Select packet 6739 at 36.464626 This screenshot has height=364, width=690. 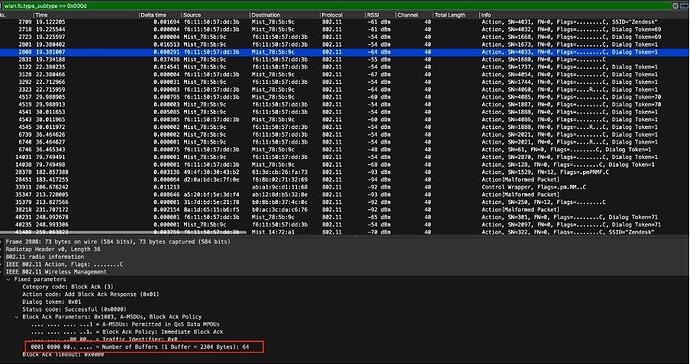click(x=345, y=134)
